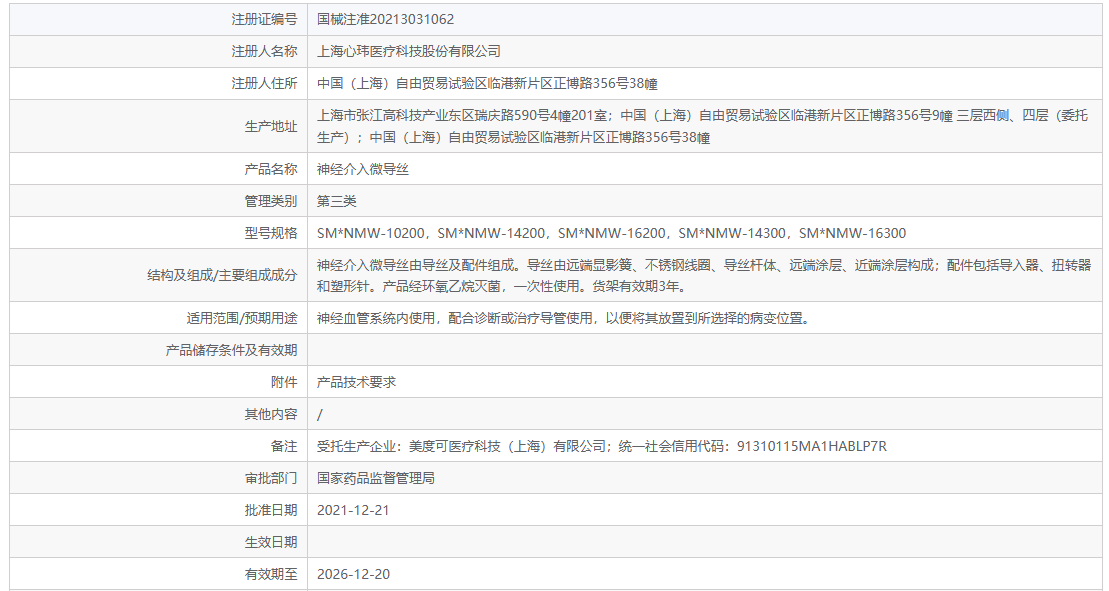Click the slash value in 其他内容 row

pyautogui.click(x=320, y=415)
